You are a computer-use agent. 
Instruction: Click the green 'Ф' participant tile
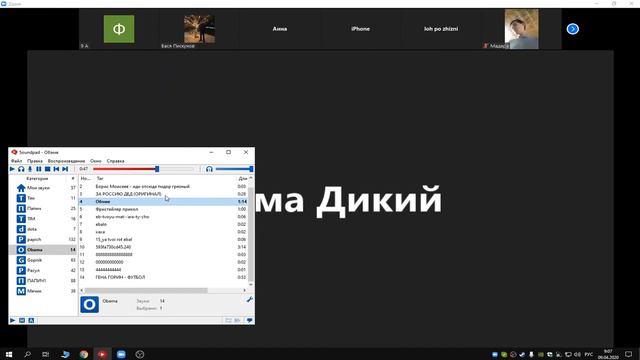(119, 29)
